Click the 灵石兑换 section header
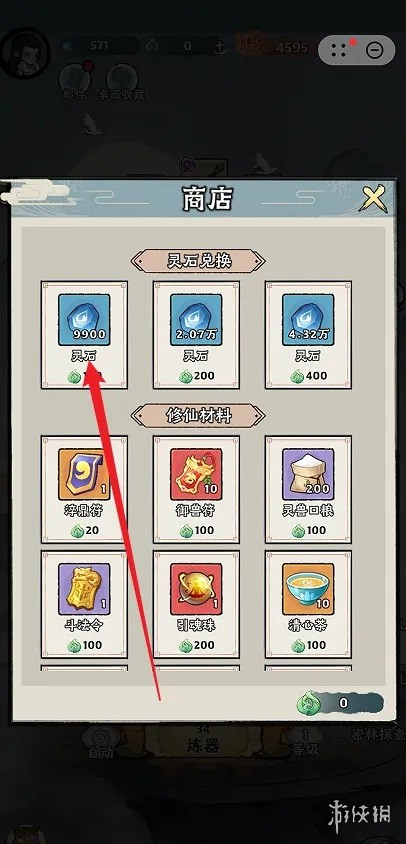Screen dimensions: 406x844 pyautogui.click(x=198, y=261)
